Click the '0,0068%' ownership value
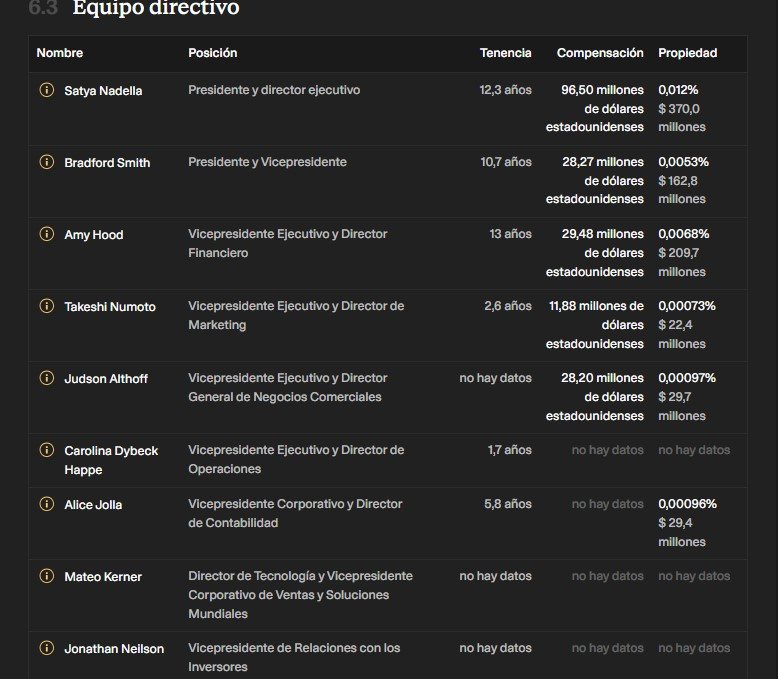Screen dimensions: 778x679 pyautogui.click(x=683, y=234)
